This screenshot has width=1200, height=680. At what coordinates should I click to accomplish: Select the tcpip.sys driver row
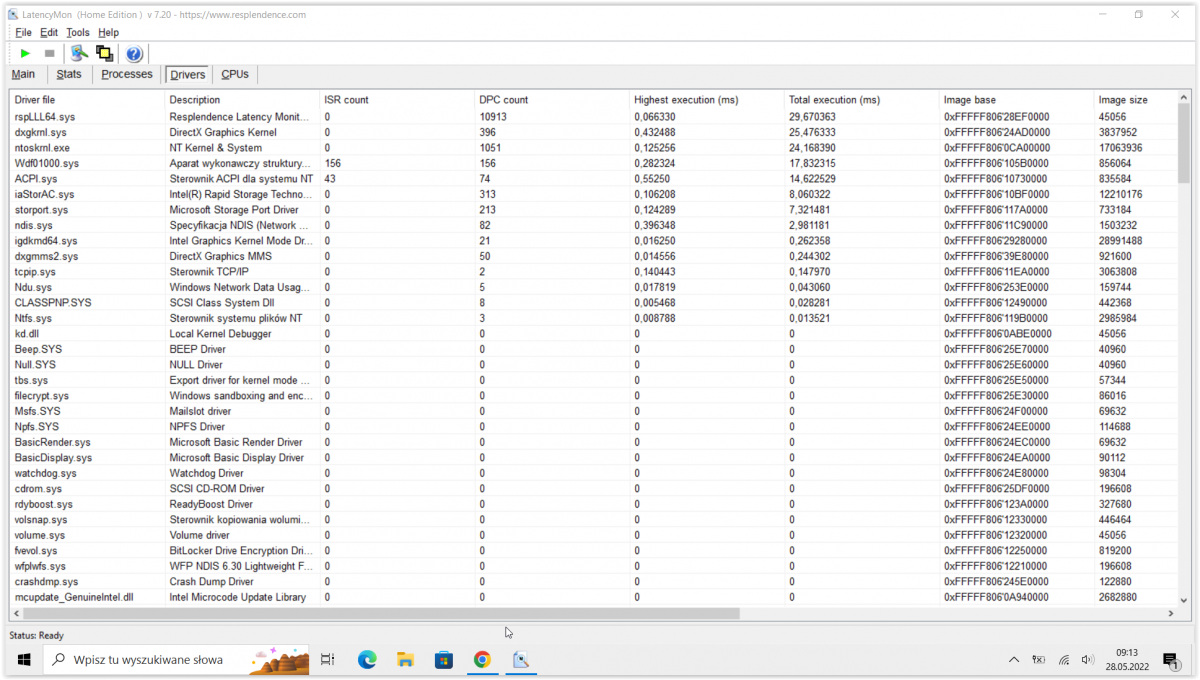(x=593, y=272)
